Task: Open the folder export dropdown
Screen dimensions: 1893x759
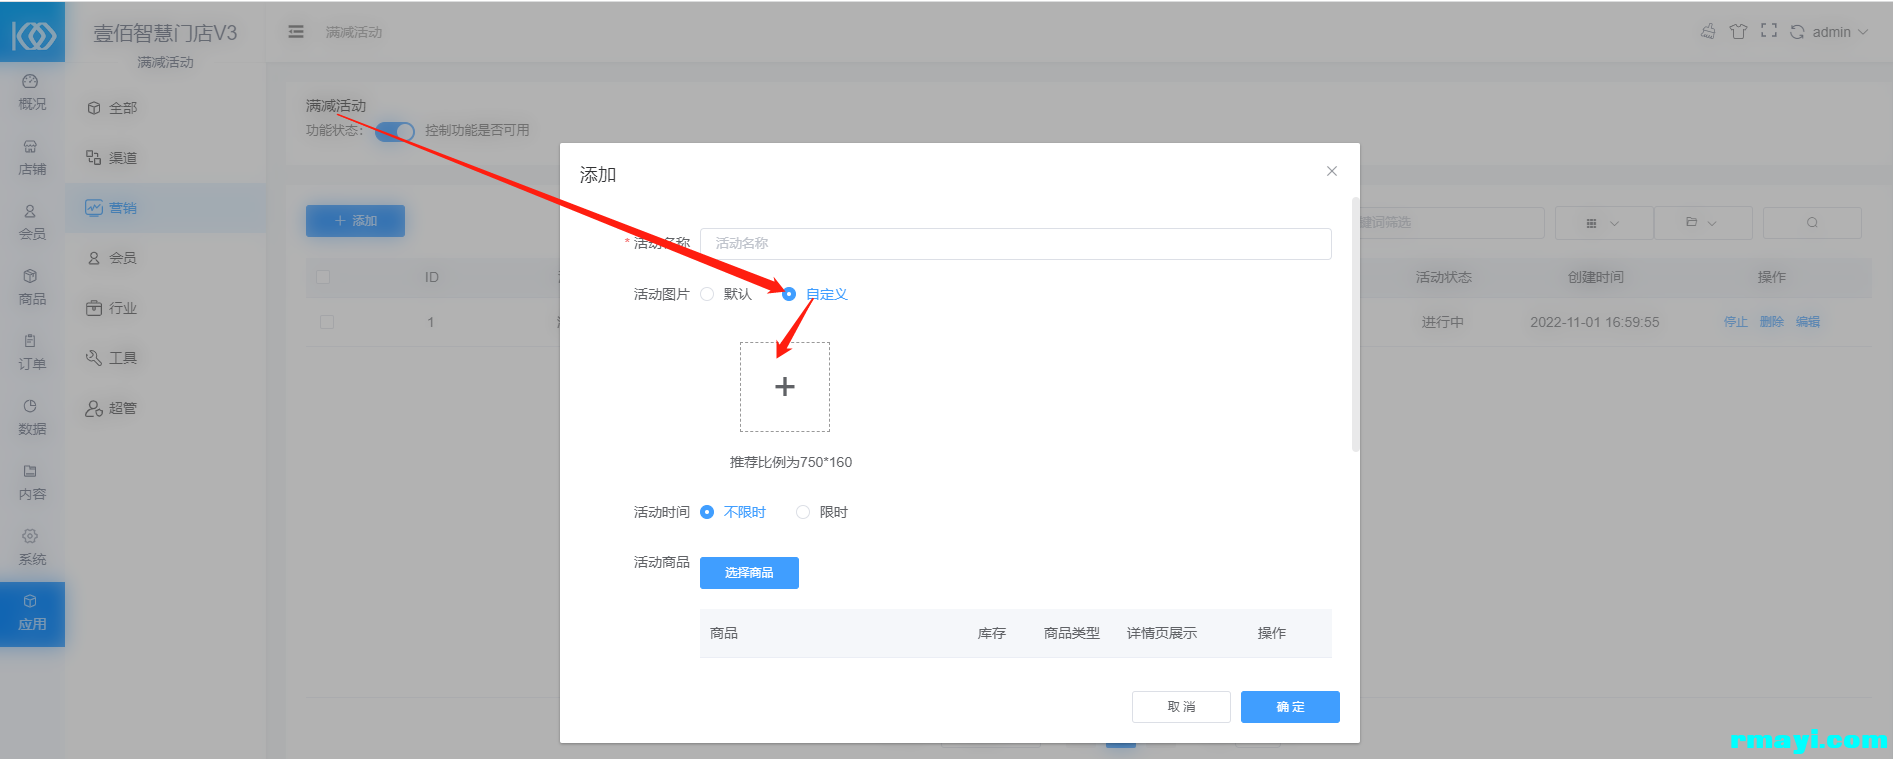Action: point(1702,223)
